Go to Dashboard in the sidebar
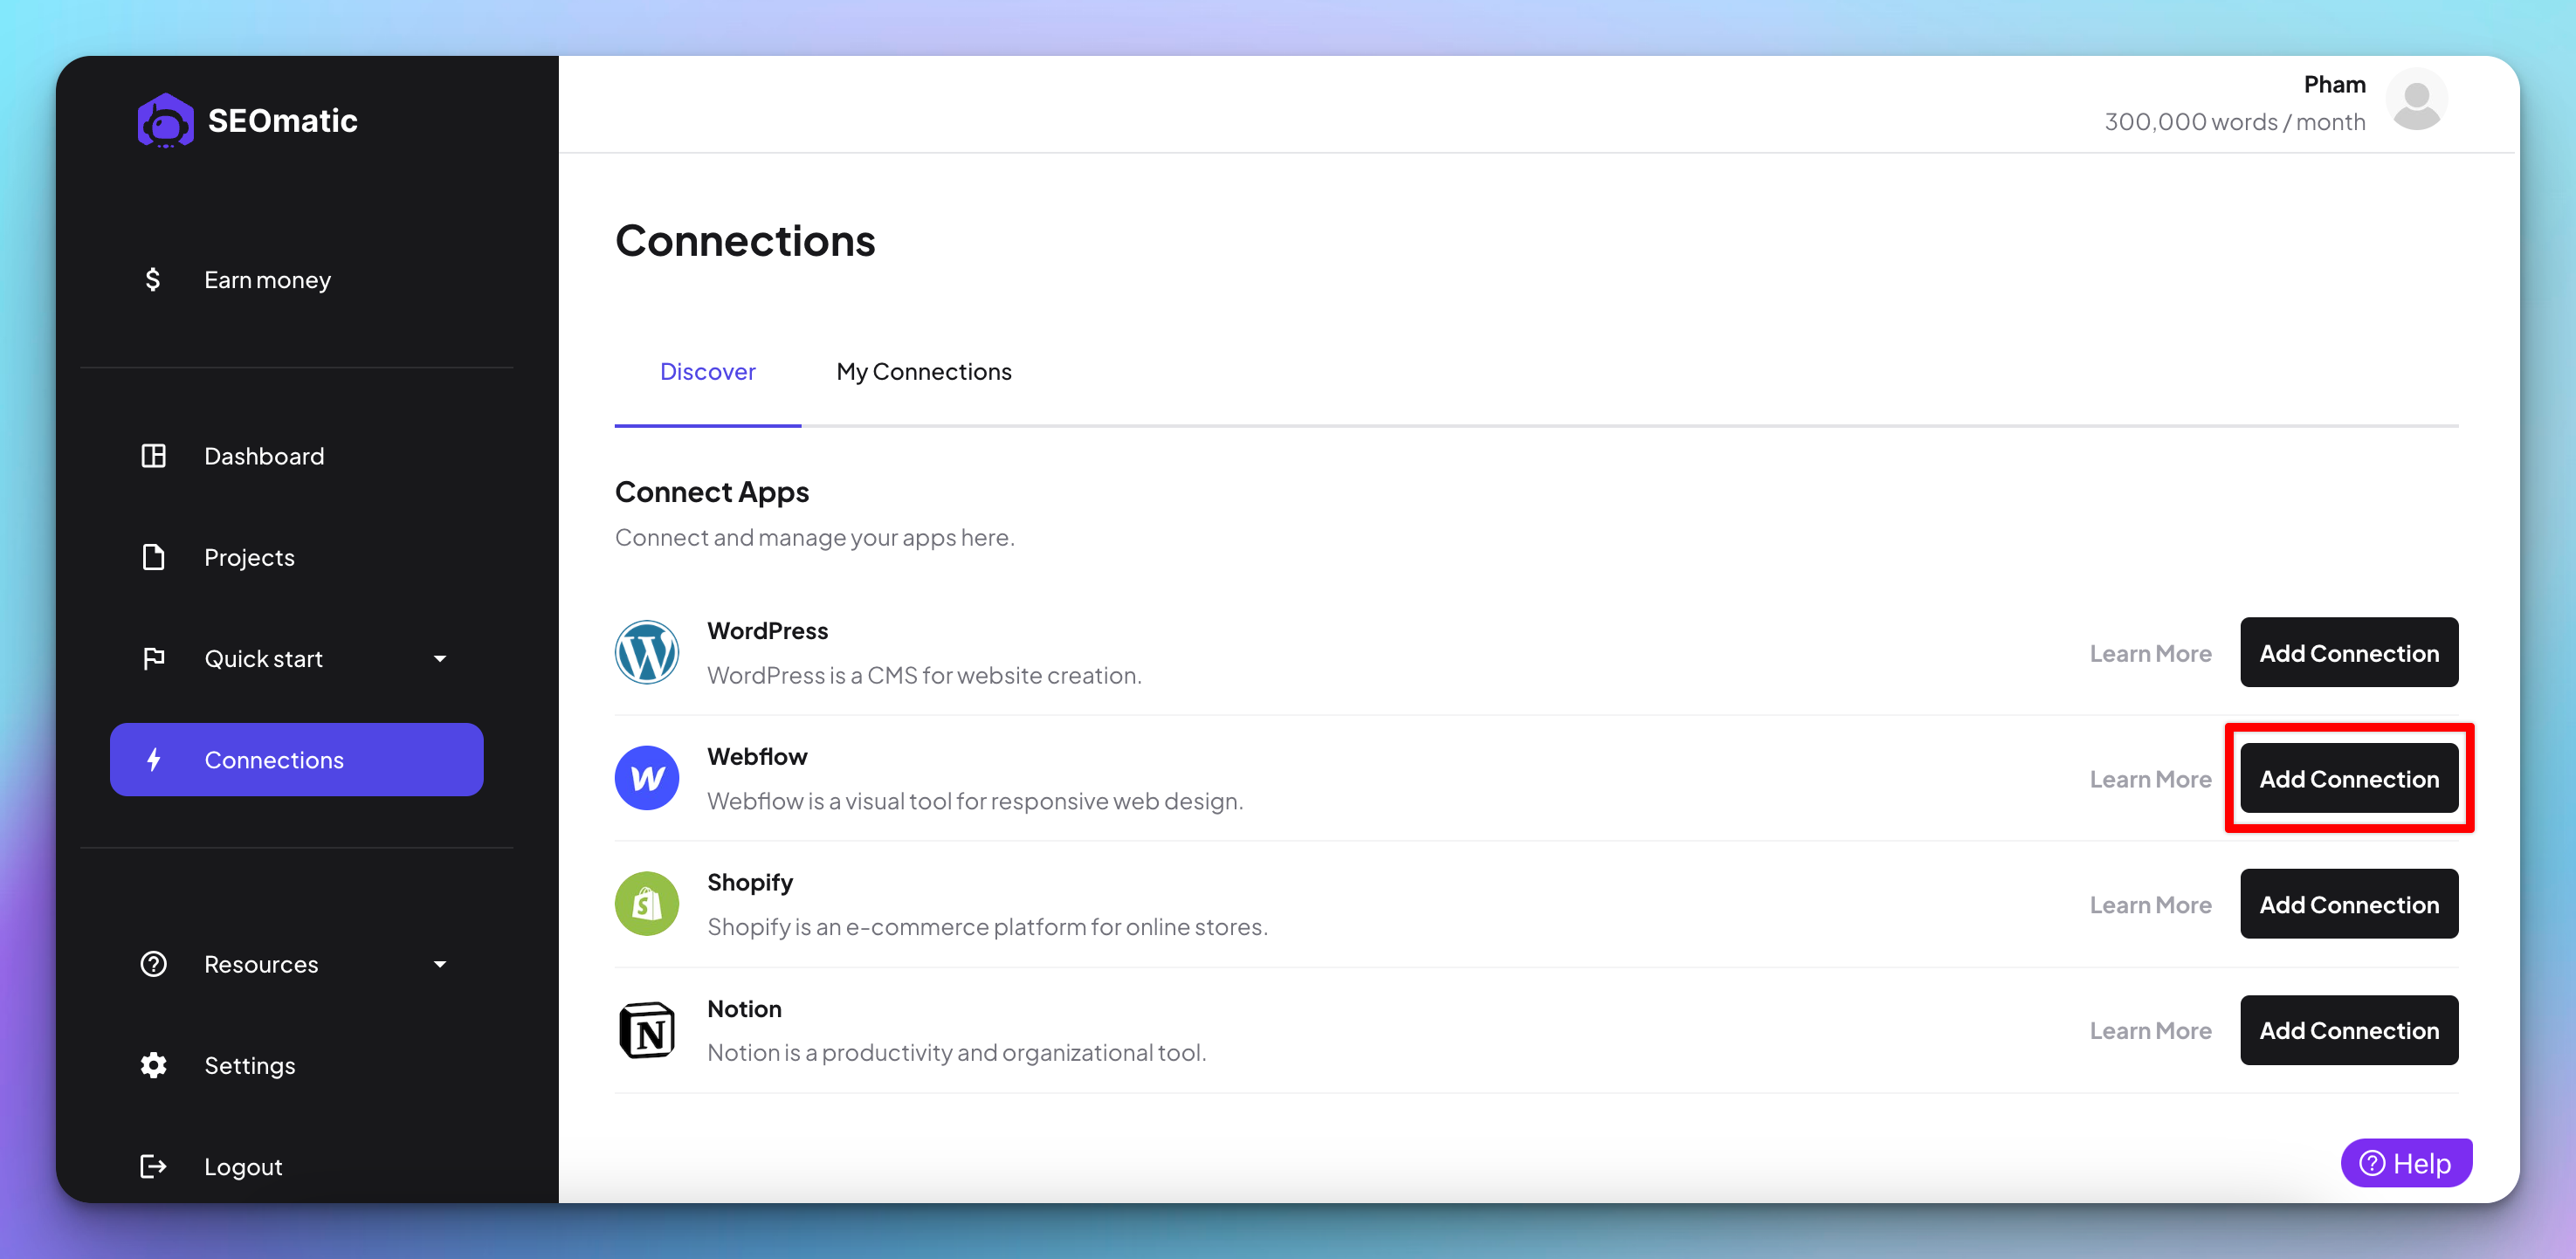Screen dimensions: 2576x1259 click(x=264, y=456)
